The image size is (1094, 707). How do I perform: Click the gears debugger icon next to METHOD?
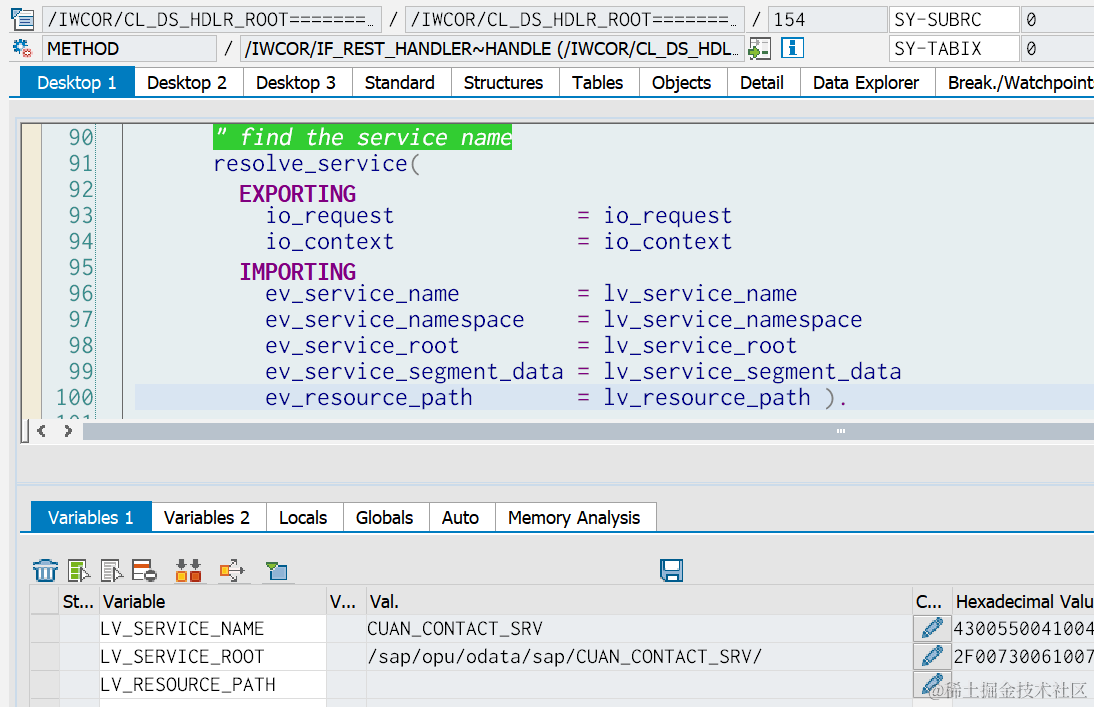[22, 48]
